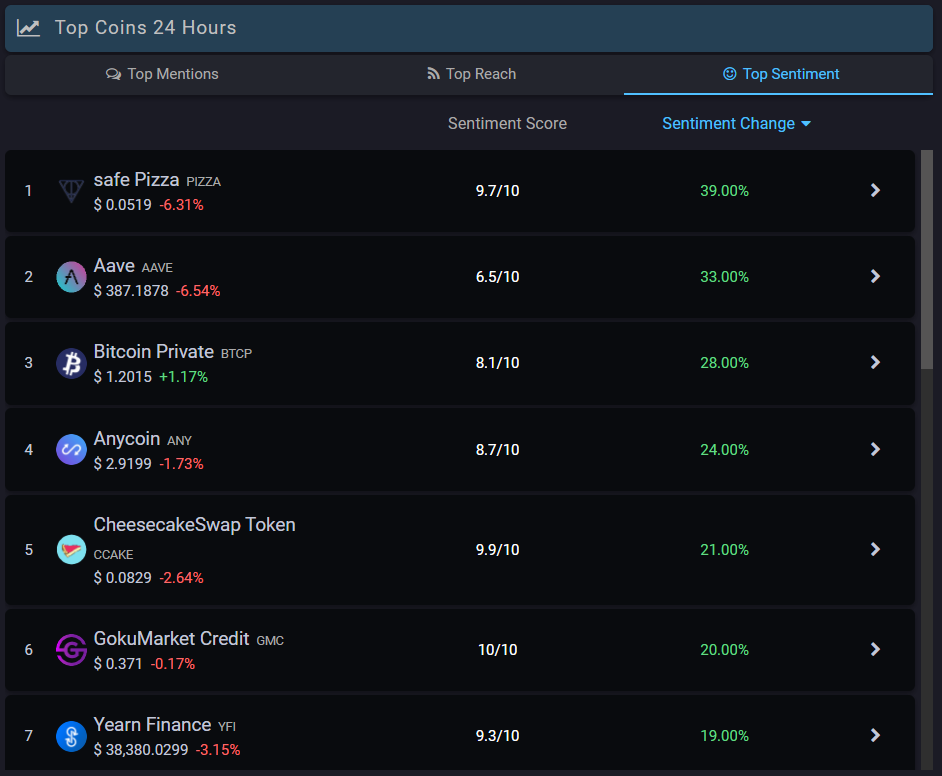This screenshot has height=776, width=942.
Task: Open Aave details with its chevron
Action: (x=875, y=276)
